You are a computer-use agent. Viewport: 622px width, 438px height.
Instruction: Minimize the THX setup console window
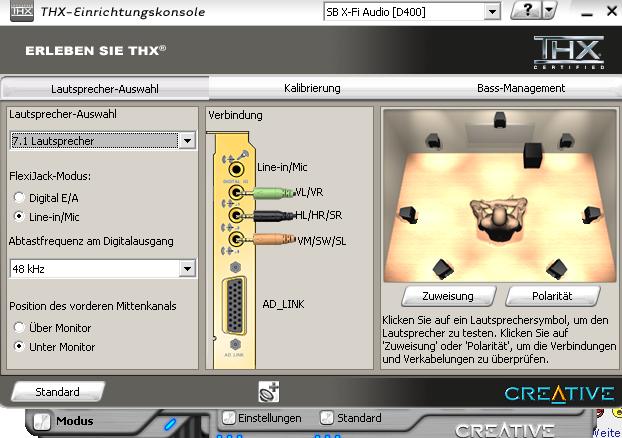pyautogui.click(x=587, y=12)
